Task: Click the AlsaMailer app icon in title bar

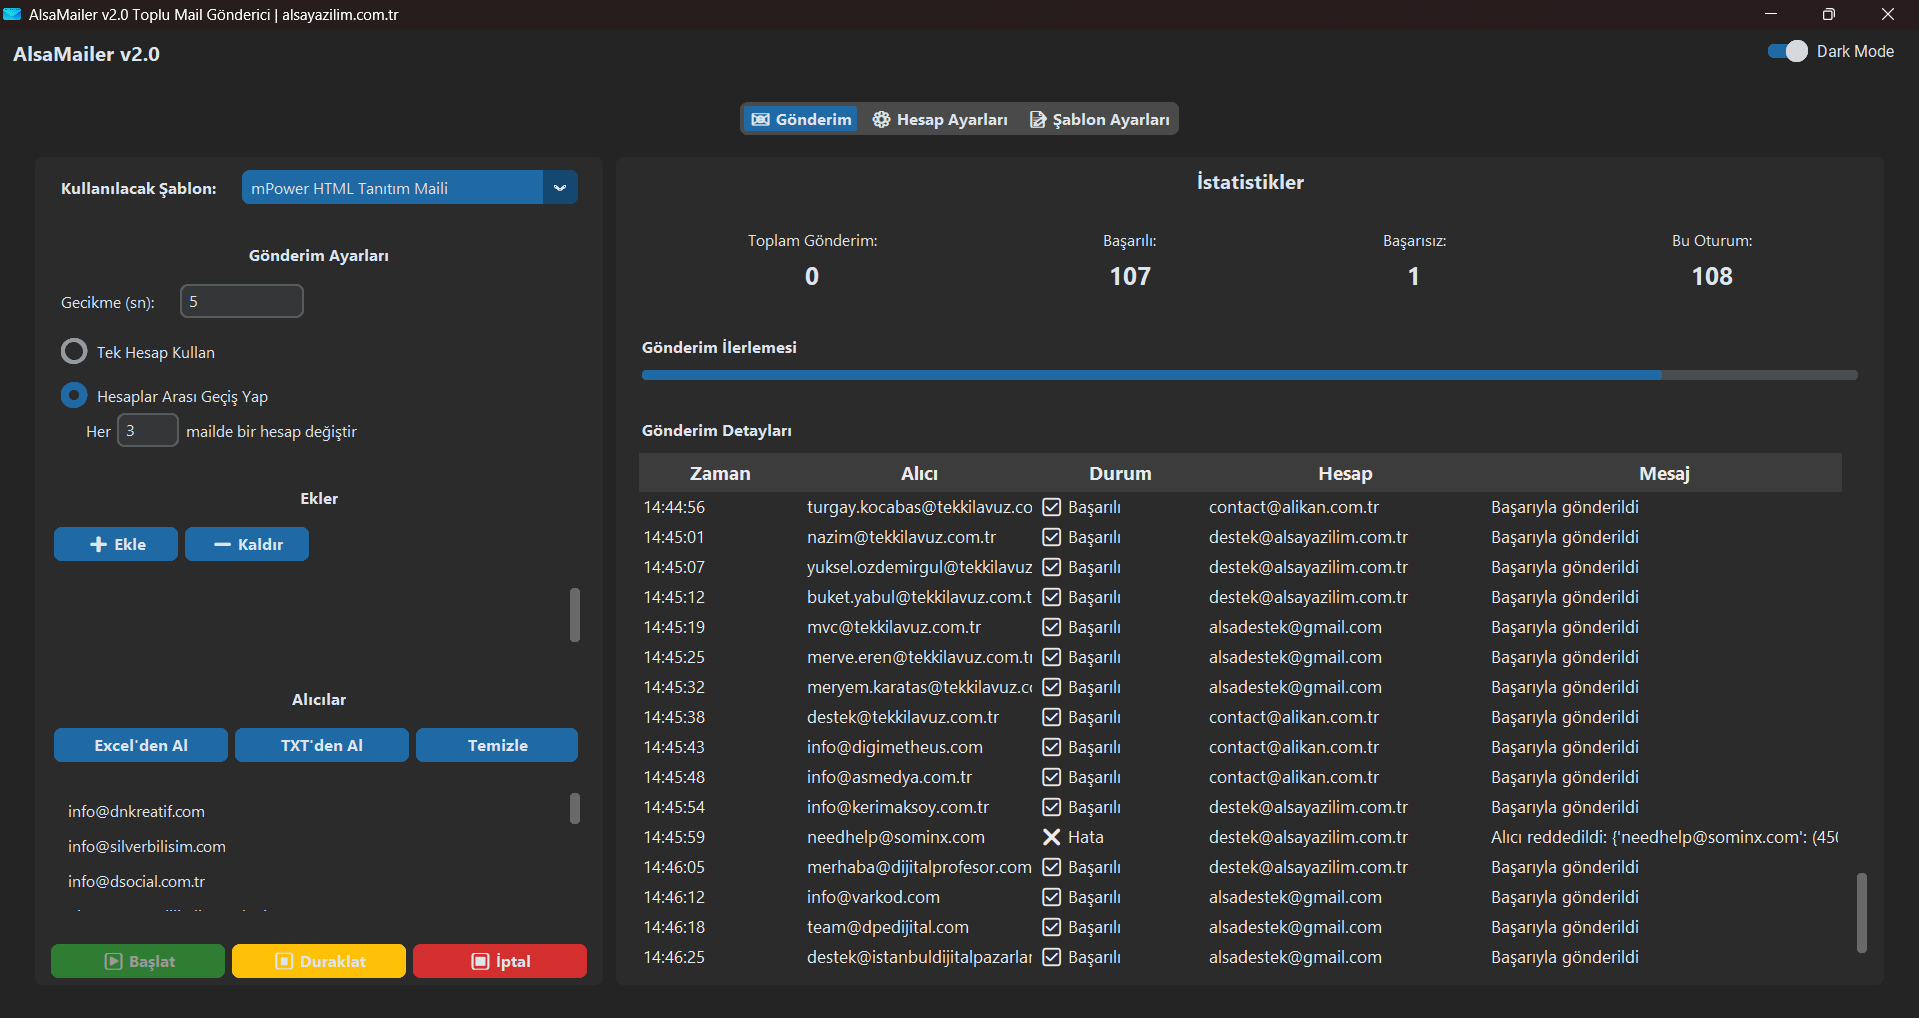Action: pos(12,14)
